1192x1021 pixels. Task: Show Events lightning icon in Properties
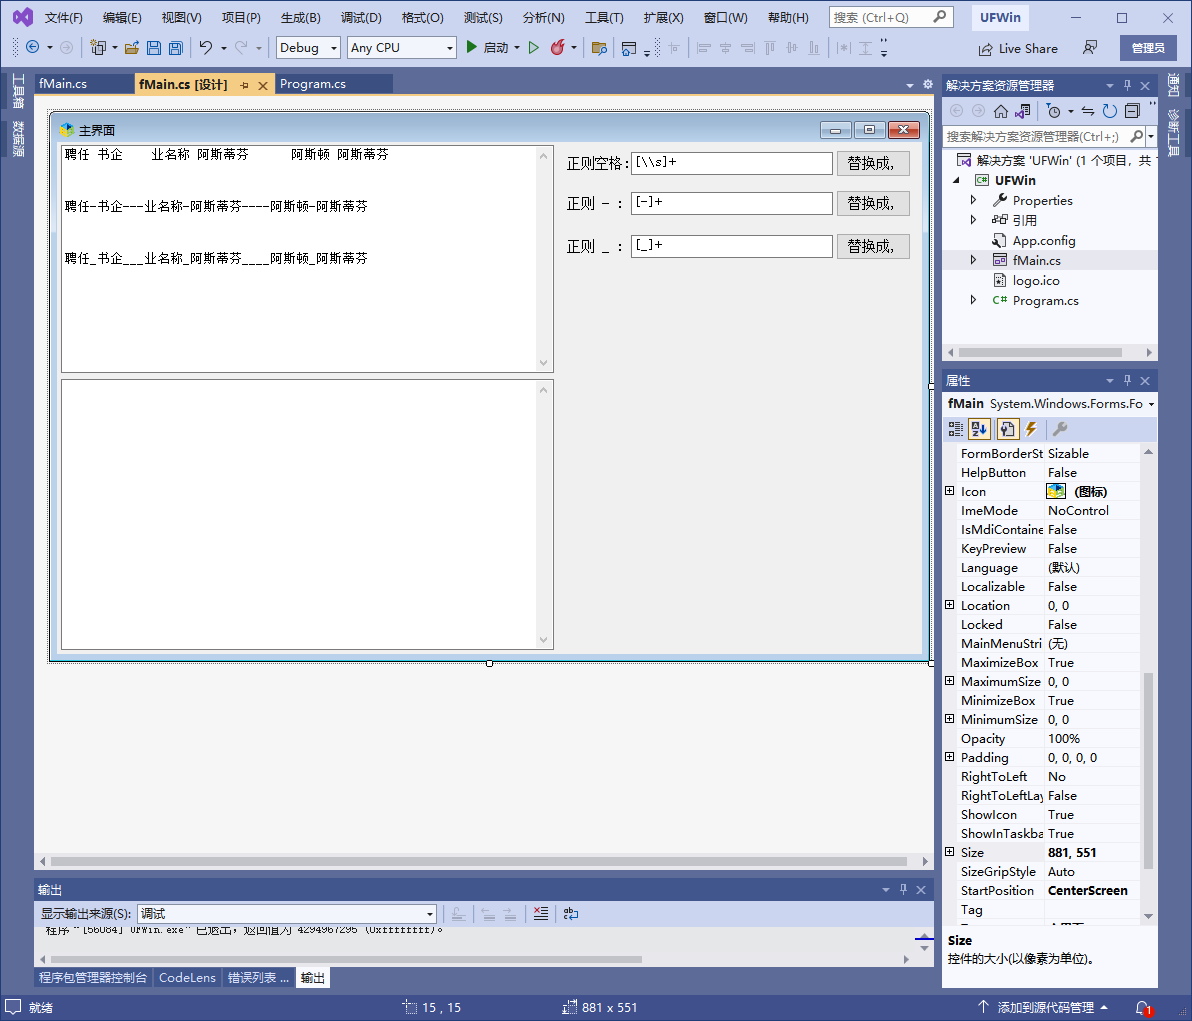[1031, 429]
